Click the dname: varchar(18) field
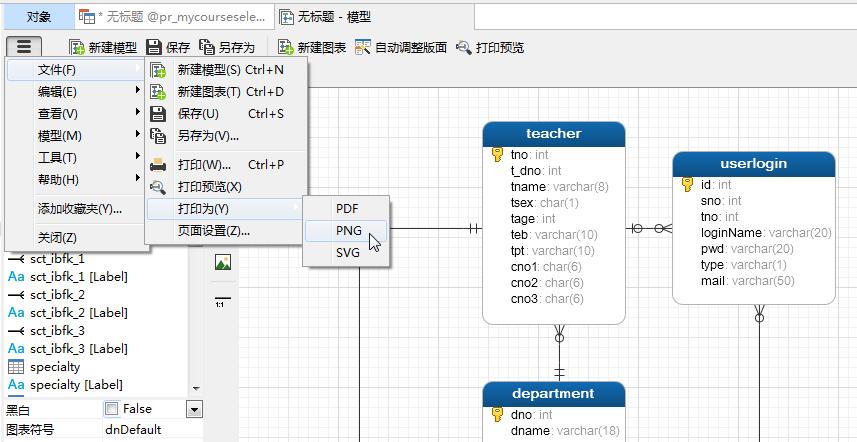 pos(565,431)
